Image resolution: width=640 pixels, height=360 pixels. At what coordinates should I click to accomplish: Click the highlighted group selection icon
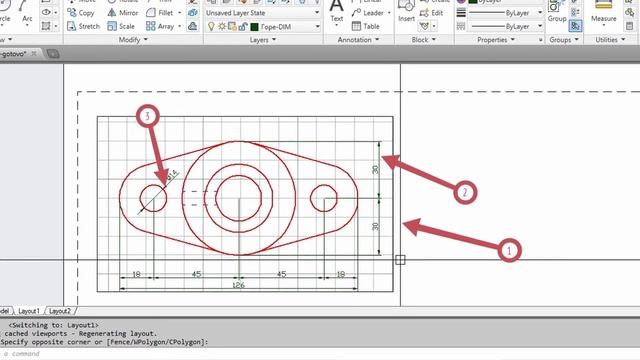[x=575, y=26]
